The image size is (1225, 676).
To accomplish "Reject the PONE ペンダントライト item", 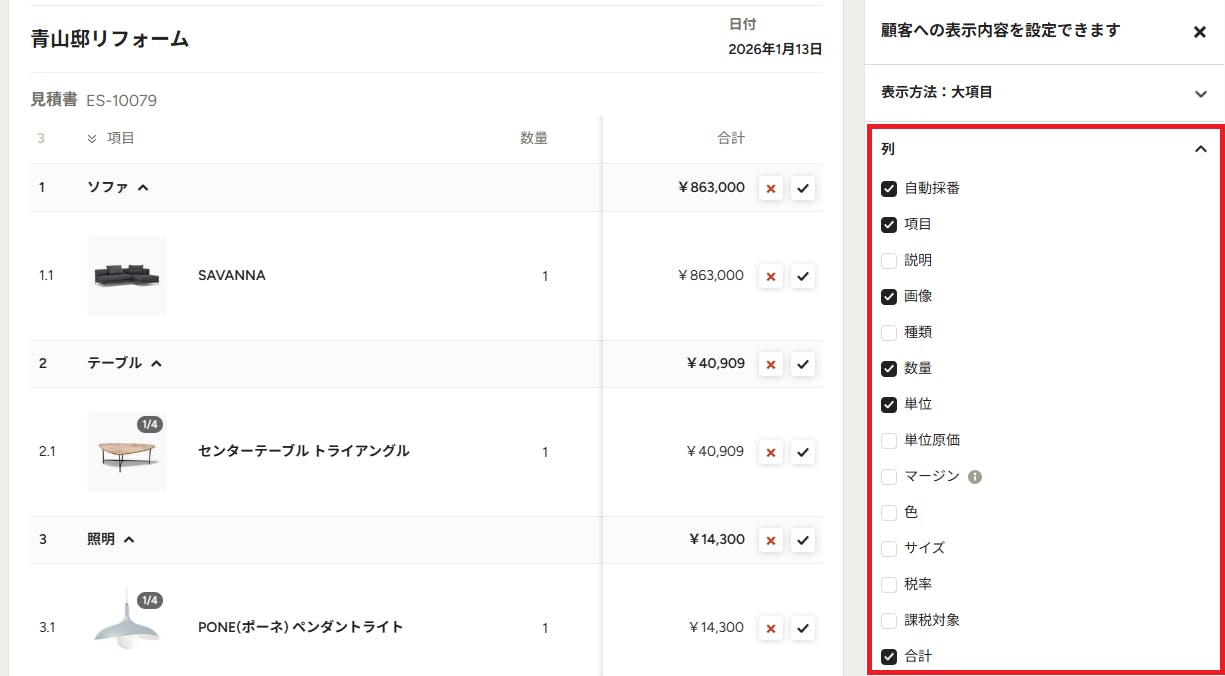I will (x=770, y=628).
